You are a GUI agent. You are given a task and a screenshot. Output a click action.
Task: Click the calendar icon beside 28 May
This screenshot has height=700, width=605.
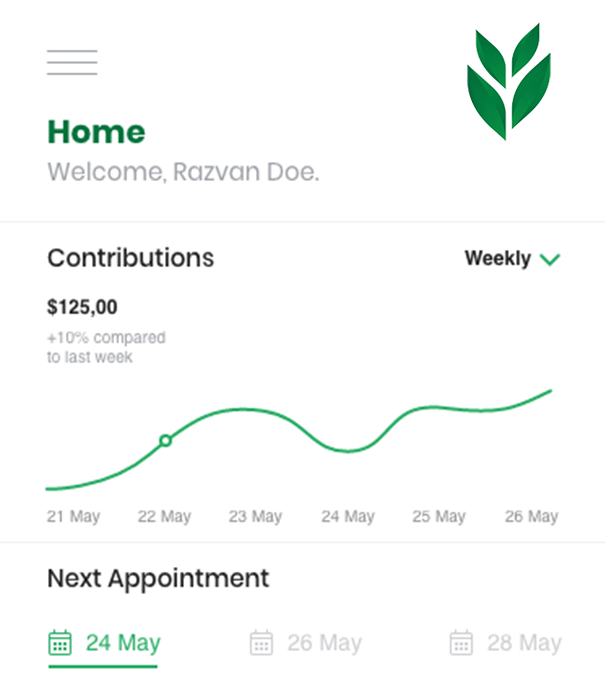(x=461, y=643)
